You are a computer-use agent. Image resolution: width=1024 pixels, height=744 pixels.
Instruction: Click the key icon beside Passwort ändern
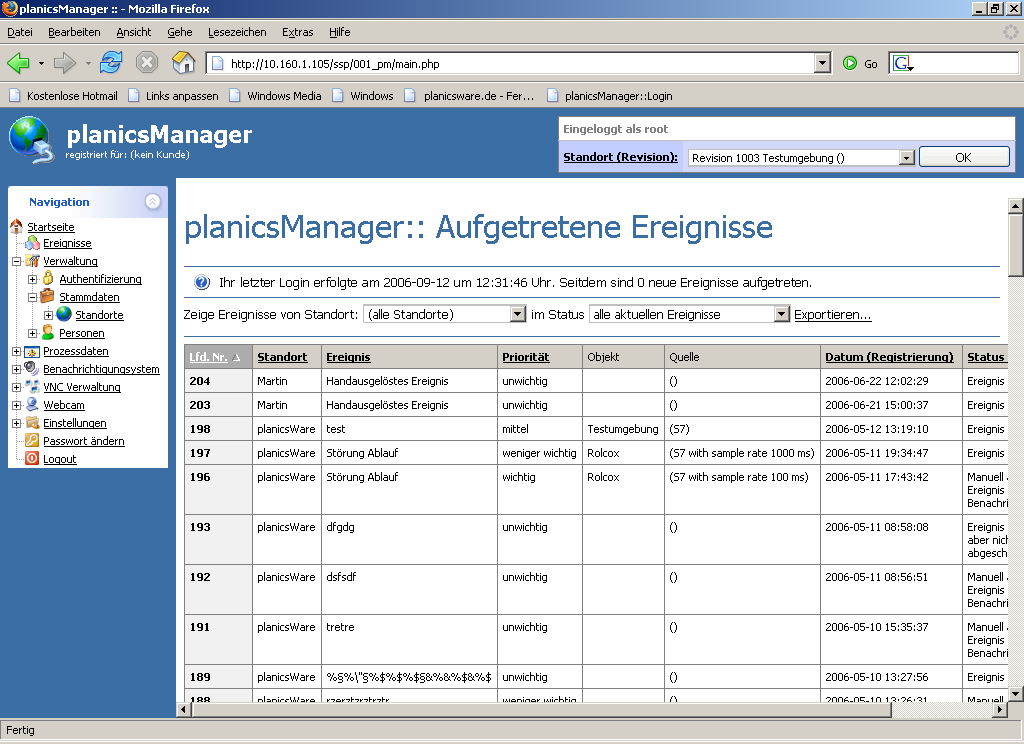[x=32, y=440]
